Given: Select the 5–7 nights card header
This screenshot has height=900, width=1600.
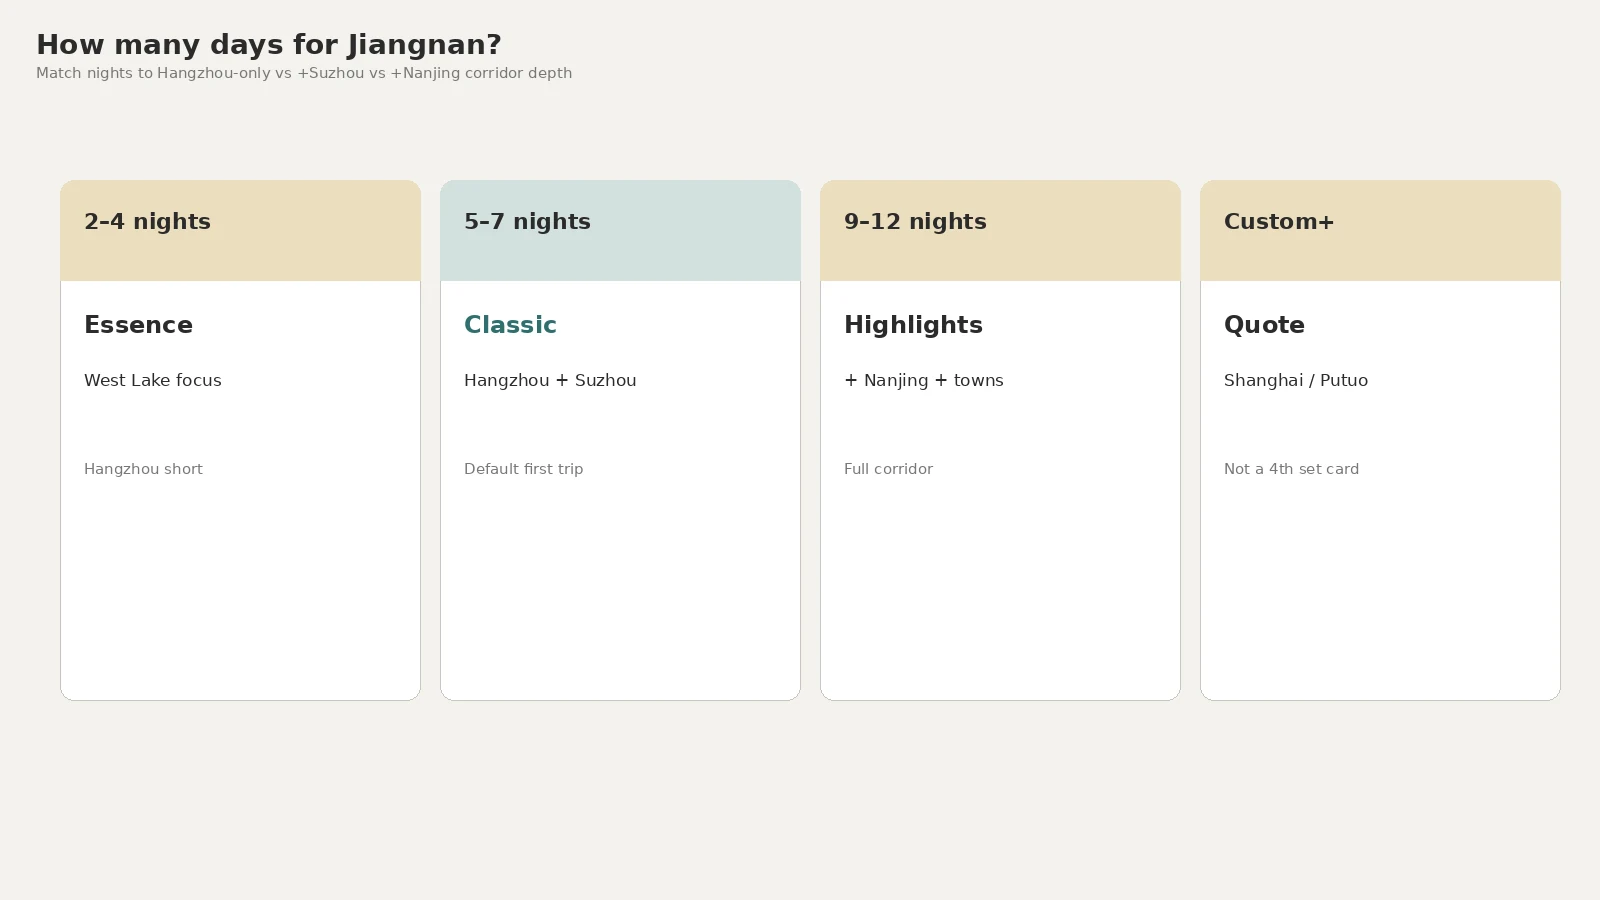Looking at the screenshot, I should (620, 231).
